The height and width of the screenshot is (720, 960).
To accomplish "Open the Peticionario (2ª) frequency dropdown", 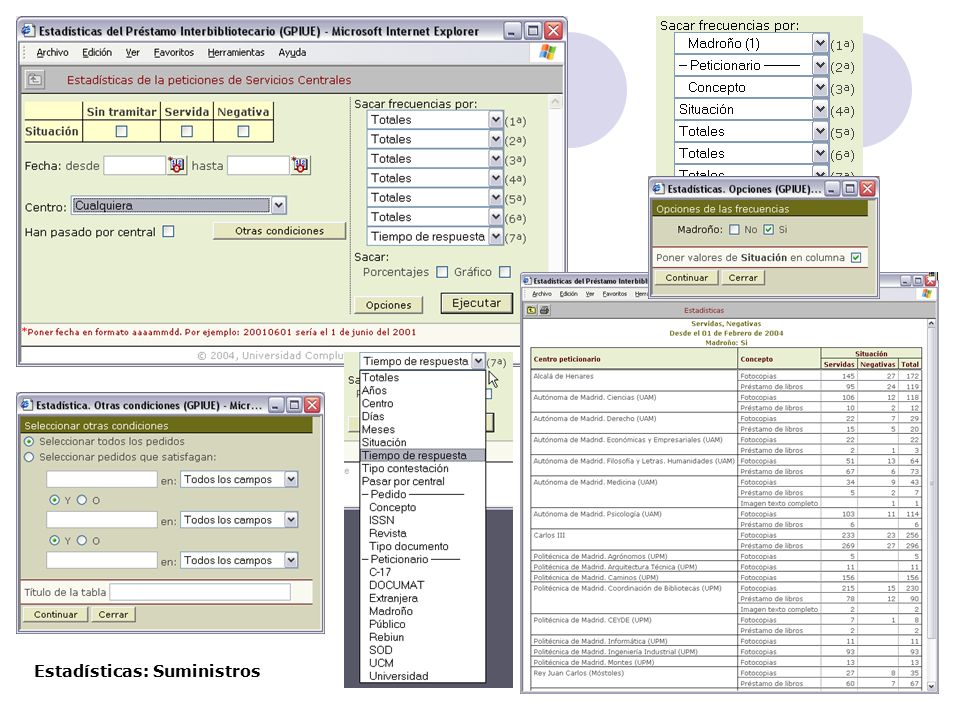I will 751,66.
